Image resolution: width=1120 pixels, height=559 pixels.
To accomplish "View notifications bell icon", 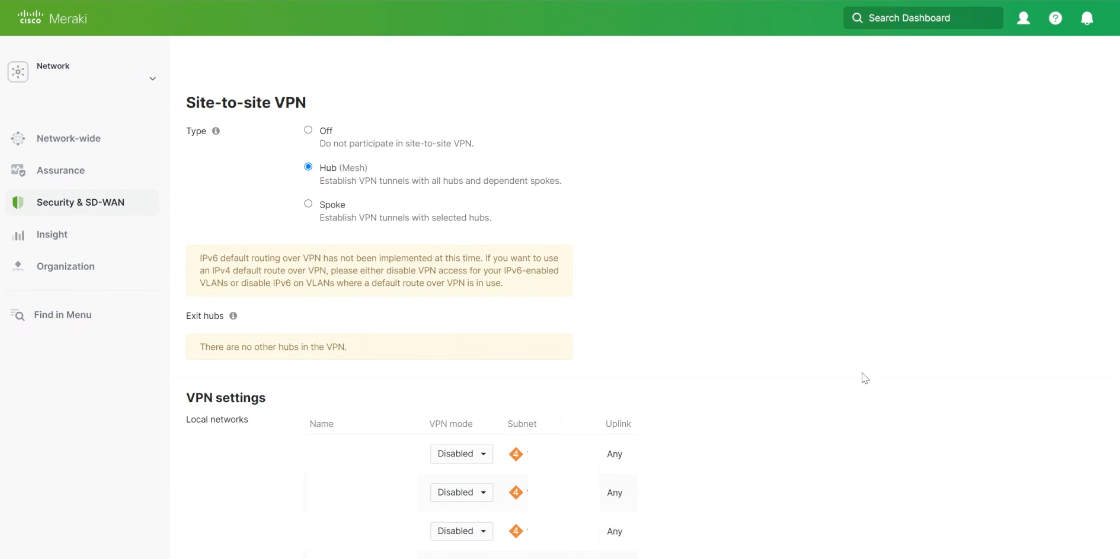I will (1086, 18).
